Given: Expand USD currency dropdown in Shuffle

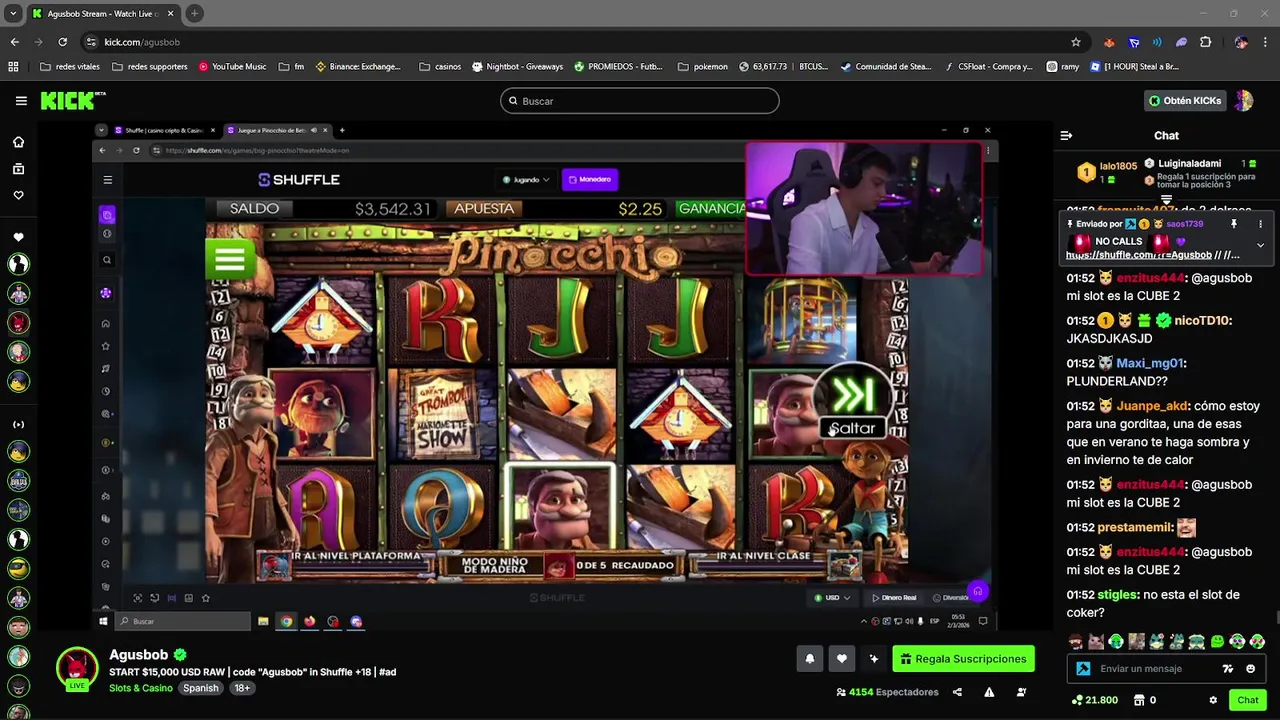Looking at the screenshot, I should click(x=832, y=598).
